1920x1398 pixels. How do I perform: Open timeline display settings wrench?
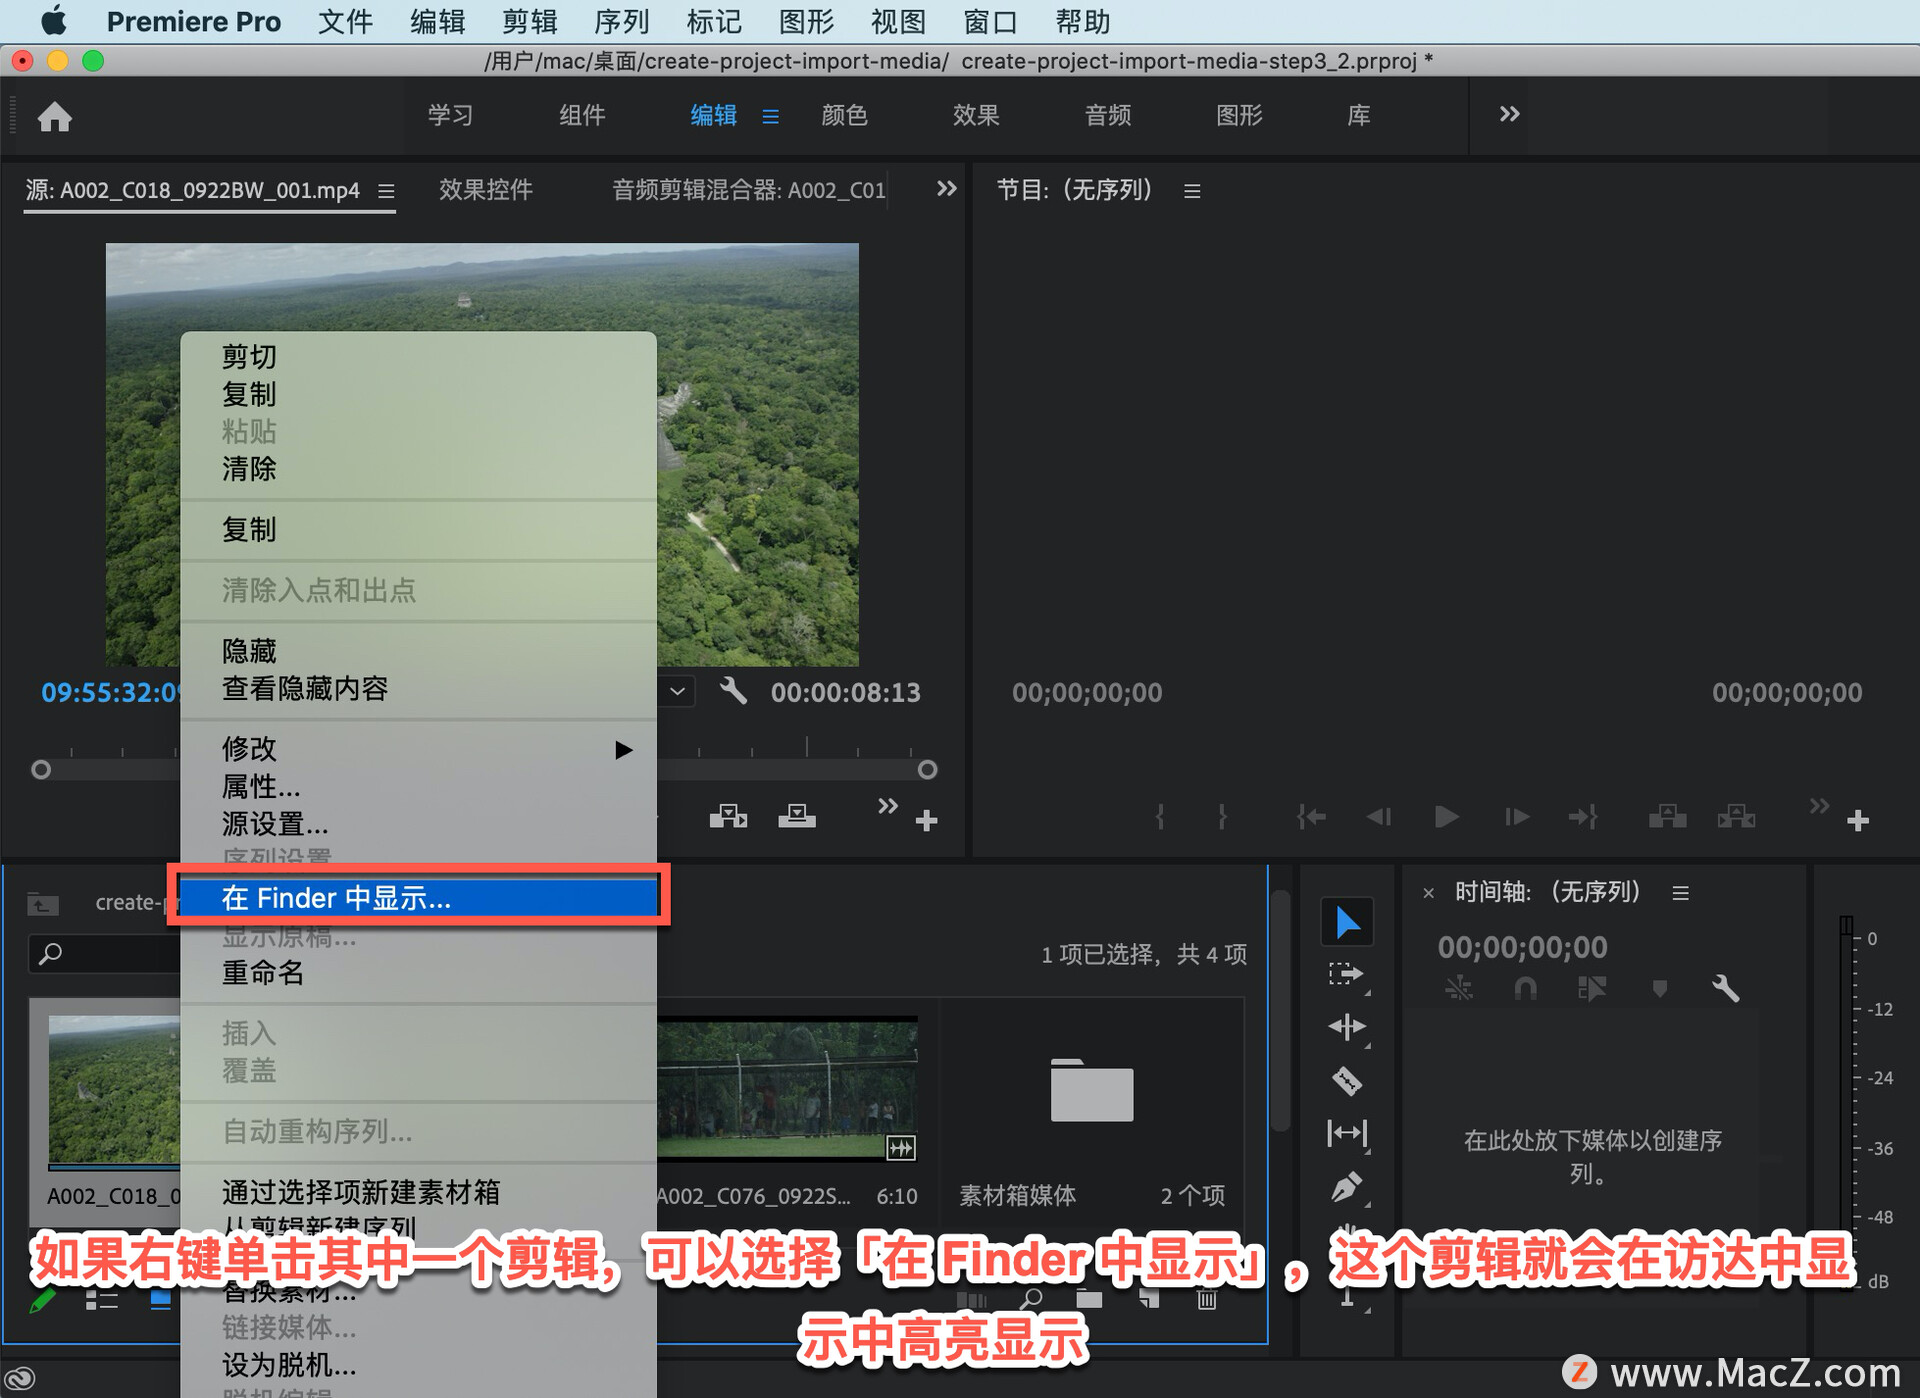1725,989
